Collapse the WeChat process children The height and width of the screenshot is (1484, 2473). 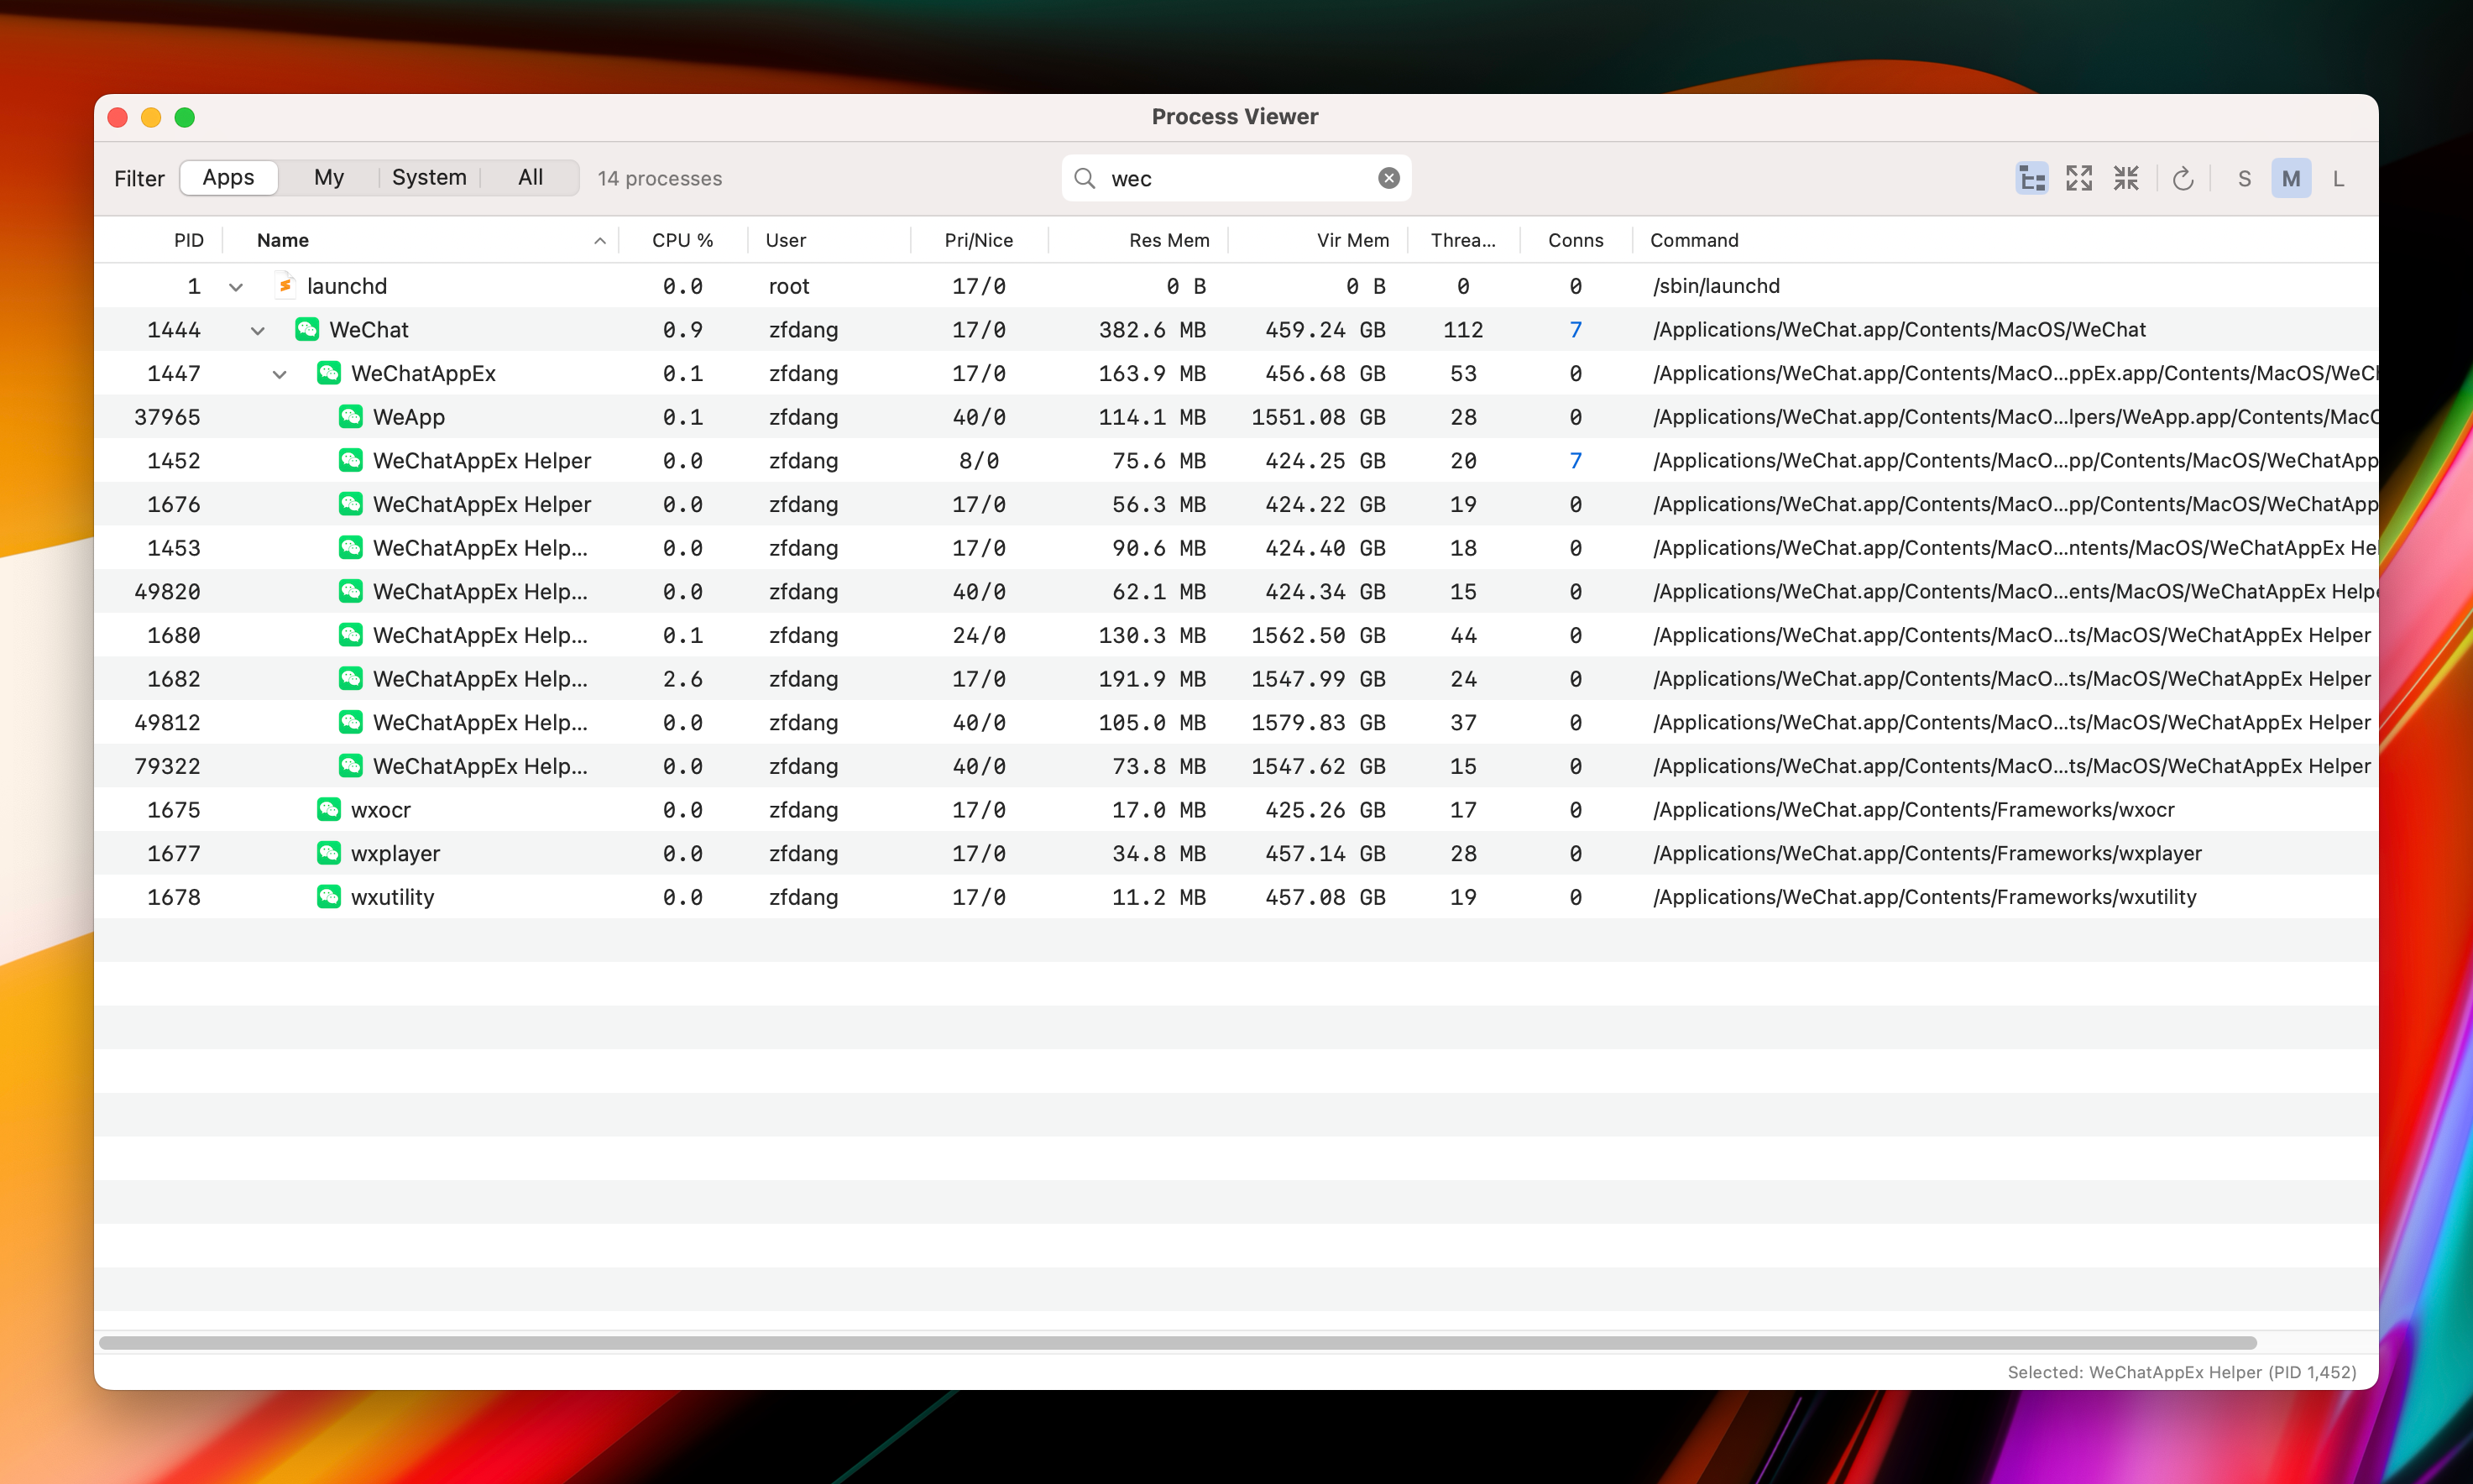pos(258,330)
